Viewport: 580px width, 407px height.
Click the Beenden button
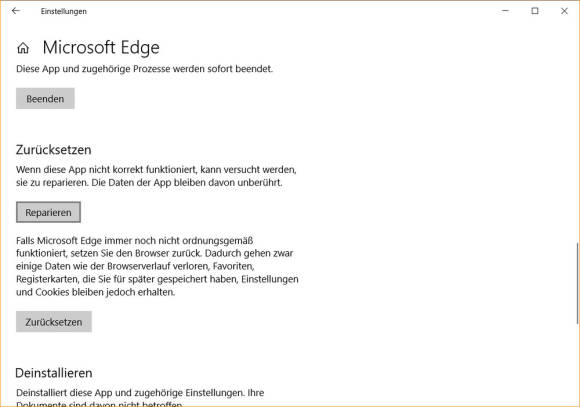[45, 98]
